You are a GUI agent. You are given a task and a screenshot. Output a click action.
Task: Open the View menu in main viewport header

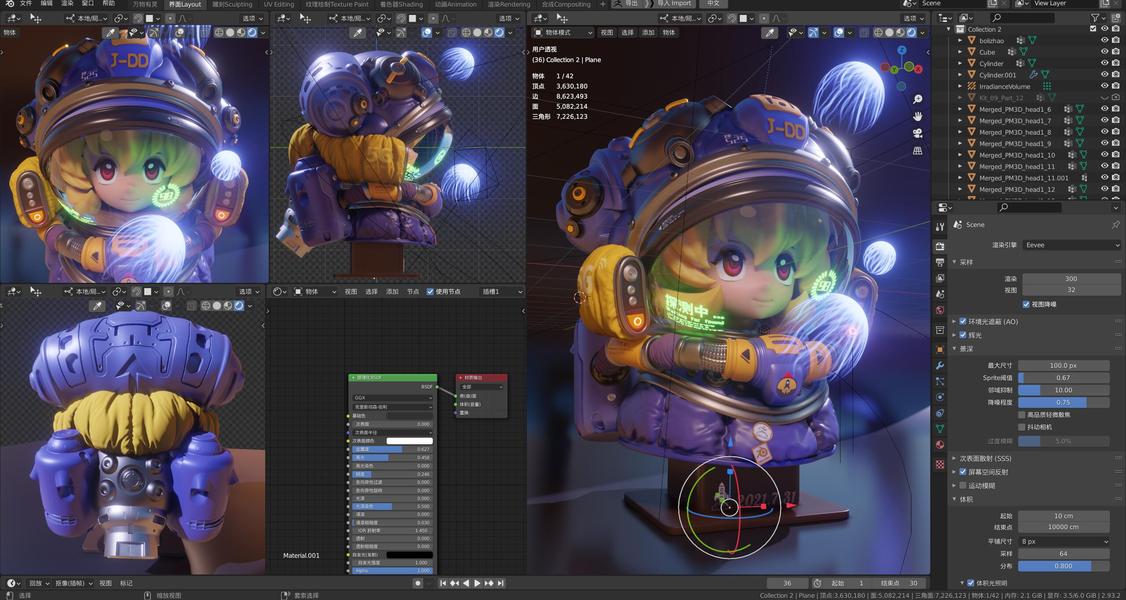point(607,32)
